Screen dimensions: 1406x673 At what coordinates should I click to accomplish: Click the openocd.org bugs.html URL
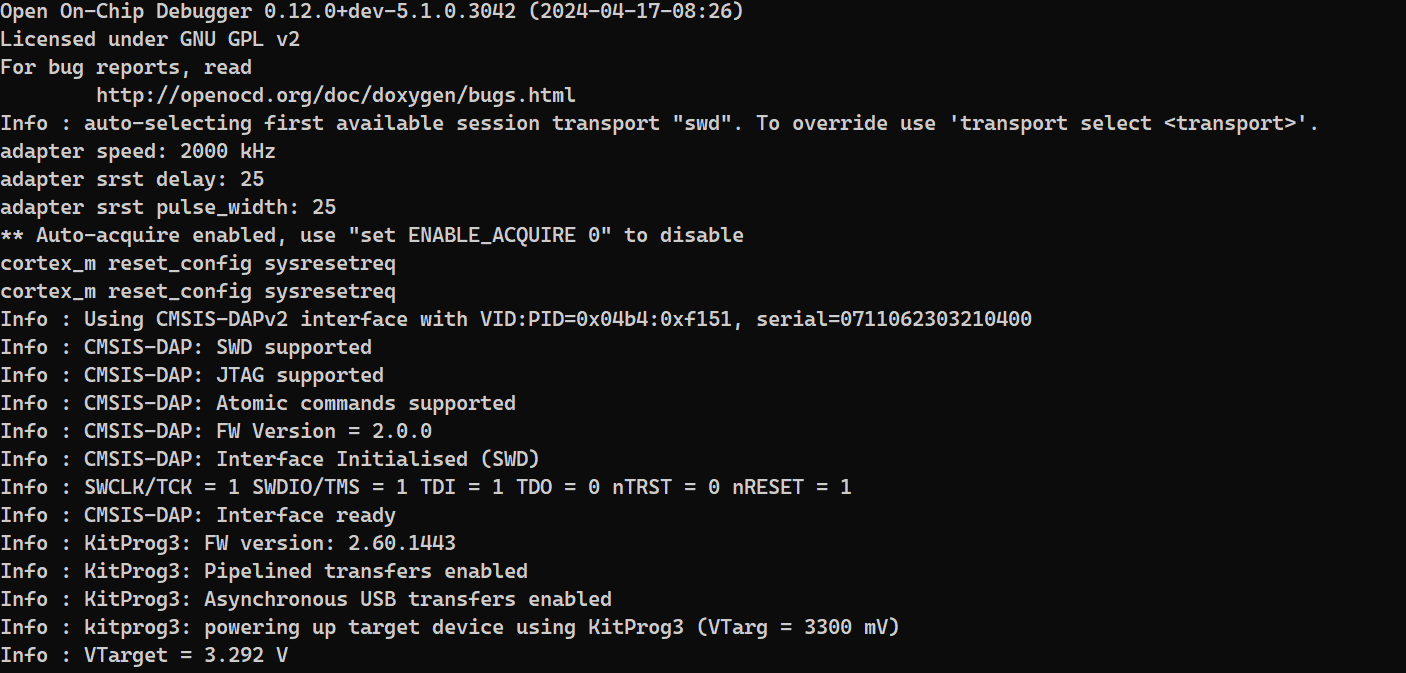336,96
